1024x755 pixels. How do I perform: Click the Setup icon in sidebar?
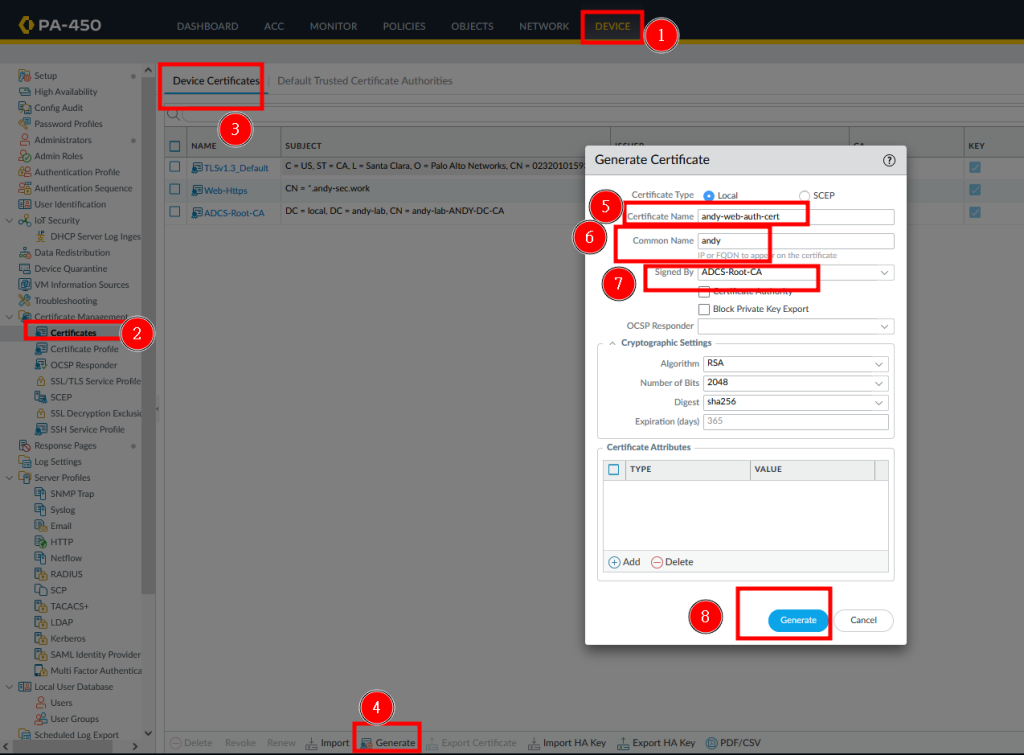tap(25, 76)
